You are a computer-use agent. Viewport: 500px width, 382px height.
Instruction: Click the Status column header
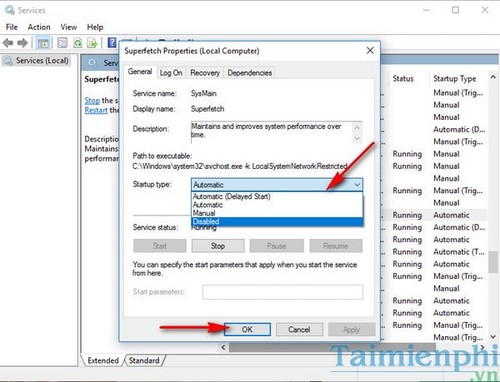(x=403, y=79)
